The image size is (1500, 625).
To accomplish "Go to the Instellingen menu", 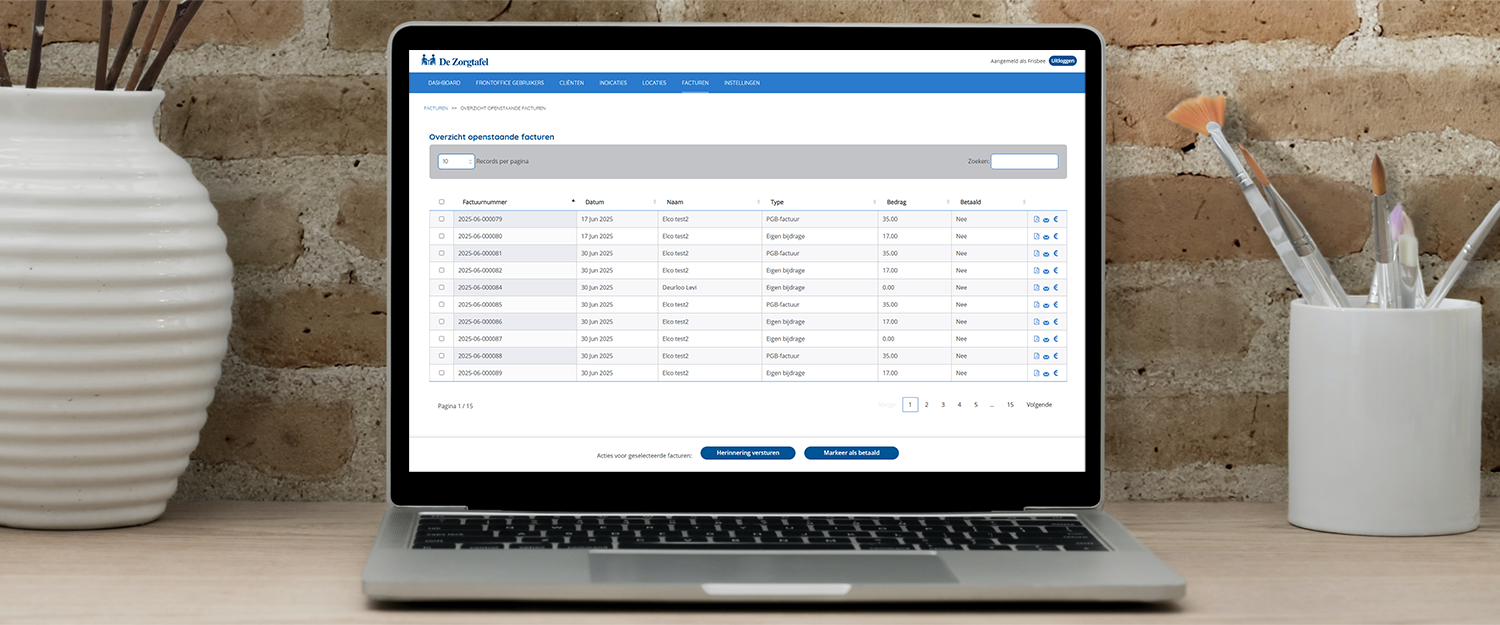I will pyautogui.click(x=741, y=83).
